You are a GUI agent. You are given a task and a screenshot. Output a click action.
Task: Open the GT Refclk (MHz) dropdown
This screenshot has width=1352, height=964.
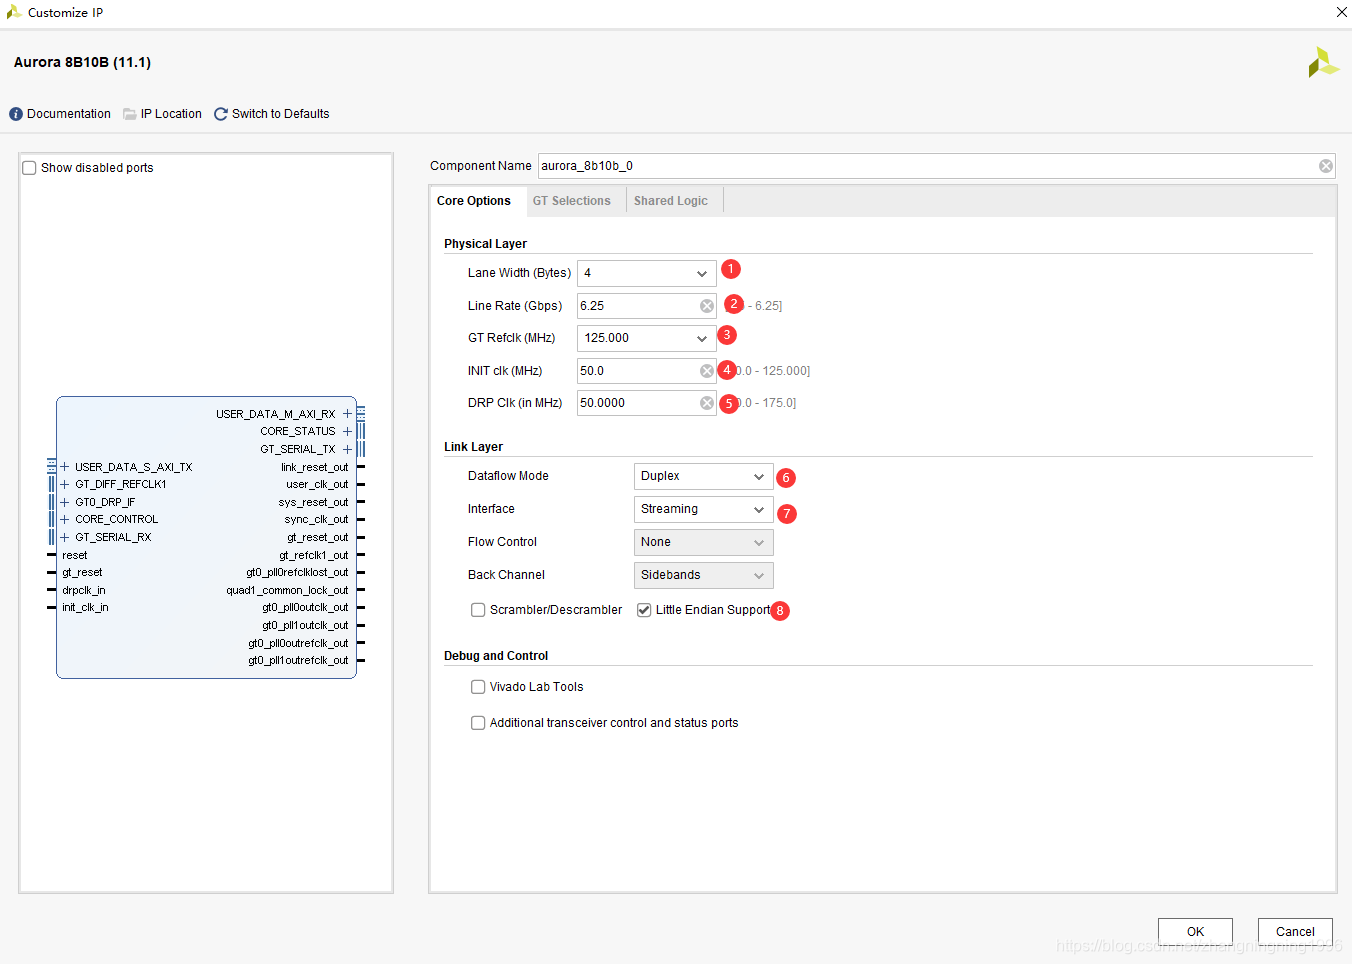(647, 338)
